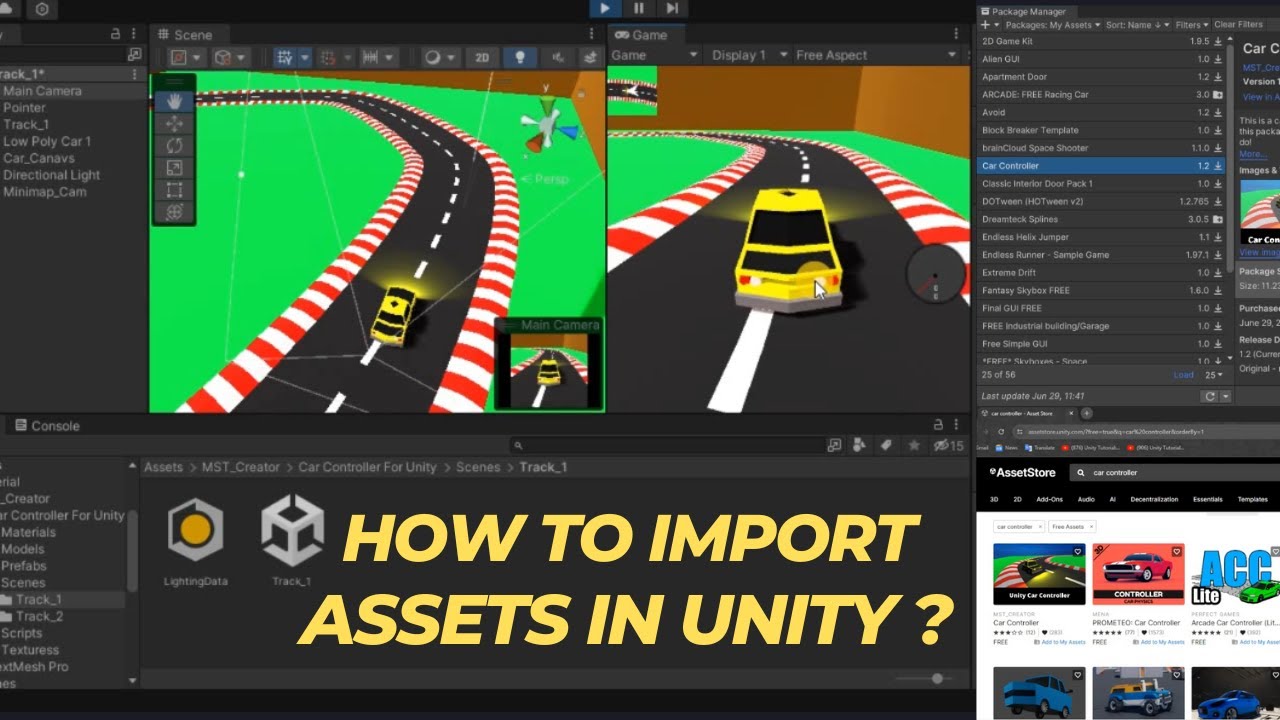
Task: Click the Asset Store search field
Action: 1174,472
